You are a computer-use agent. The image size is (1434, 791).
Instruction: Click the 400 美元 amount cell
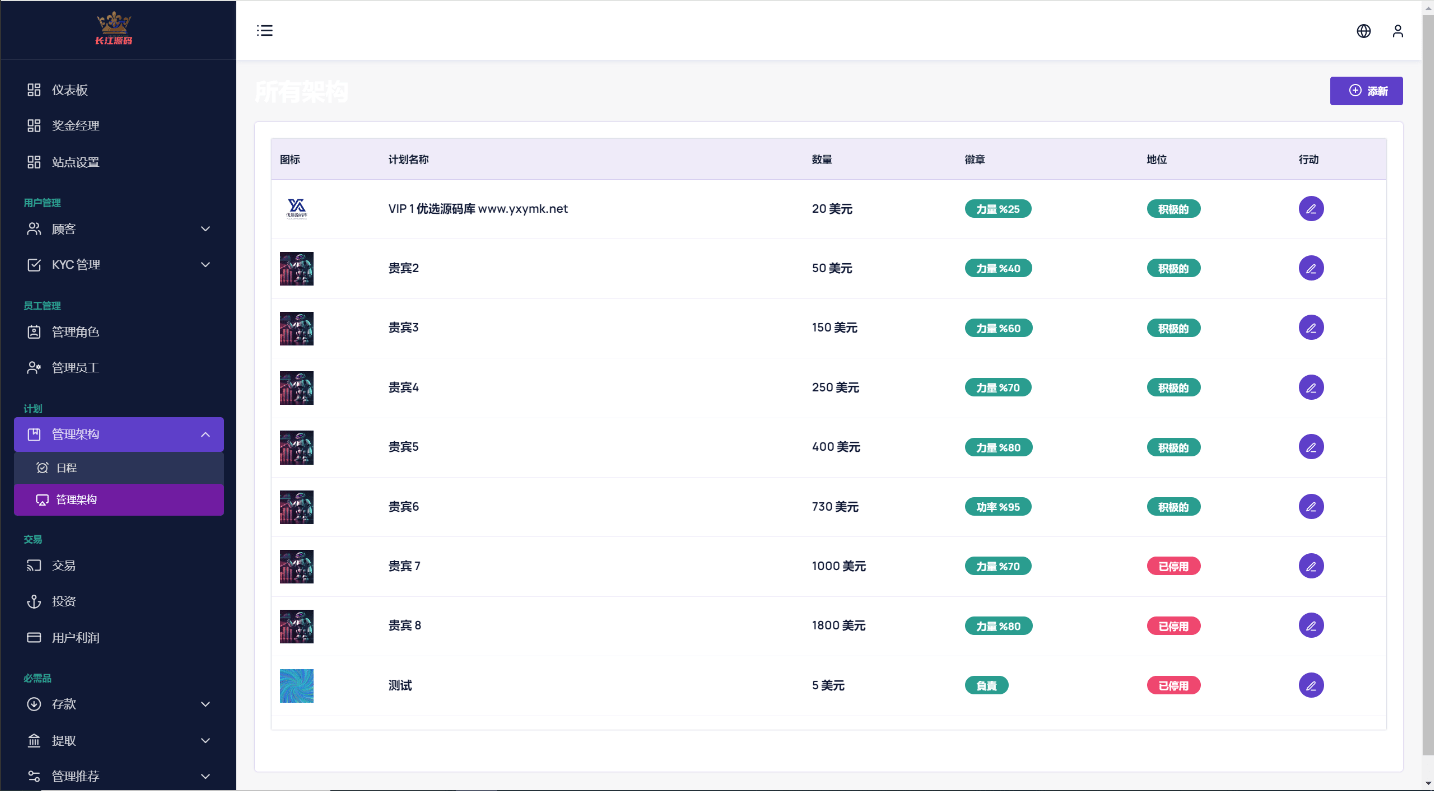pos(836,447)
